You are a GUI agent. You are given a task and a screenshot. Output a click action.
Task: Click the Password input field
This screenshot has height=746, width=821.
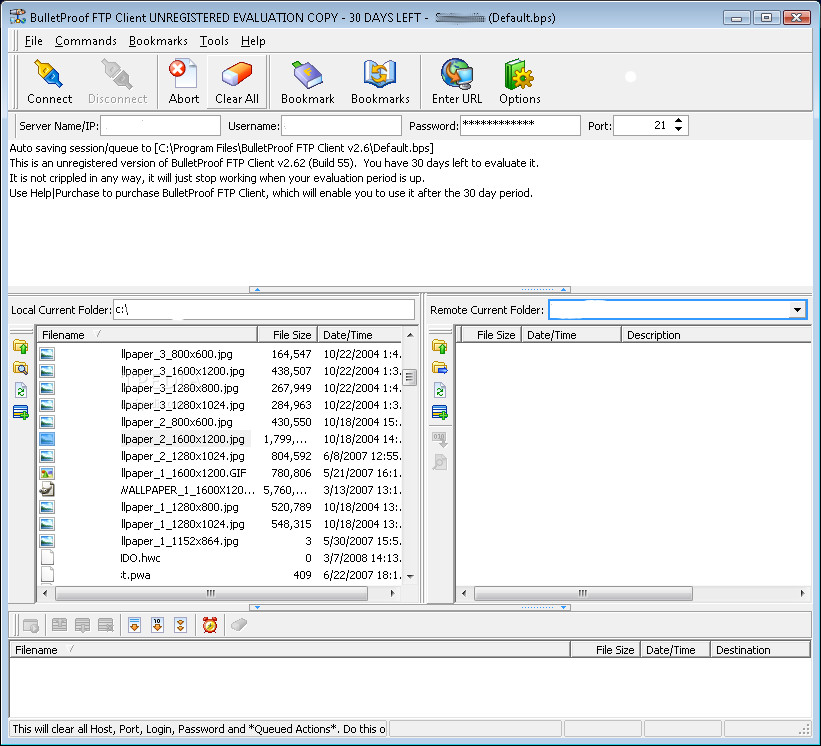click(x=520, y=126)
